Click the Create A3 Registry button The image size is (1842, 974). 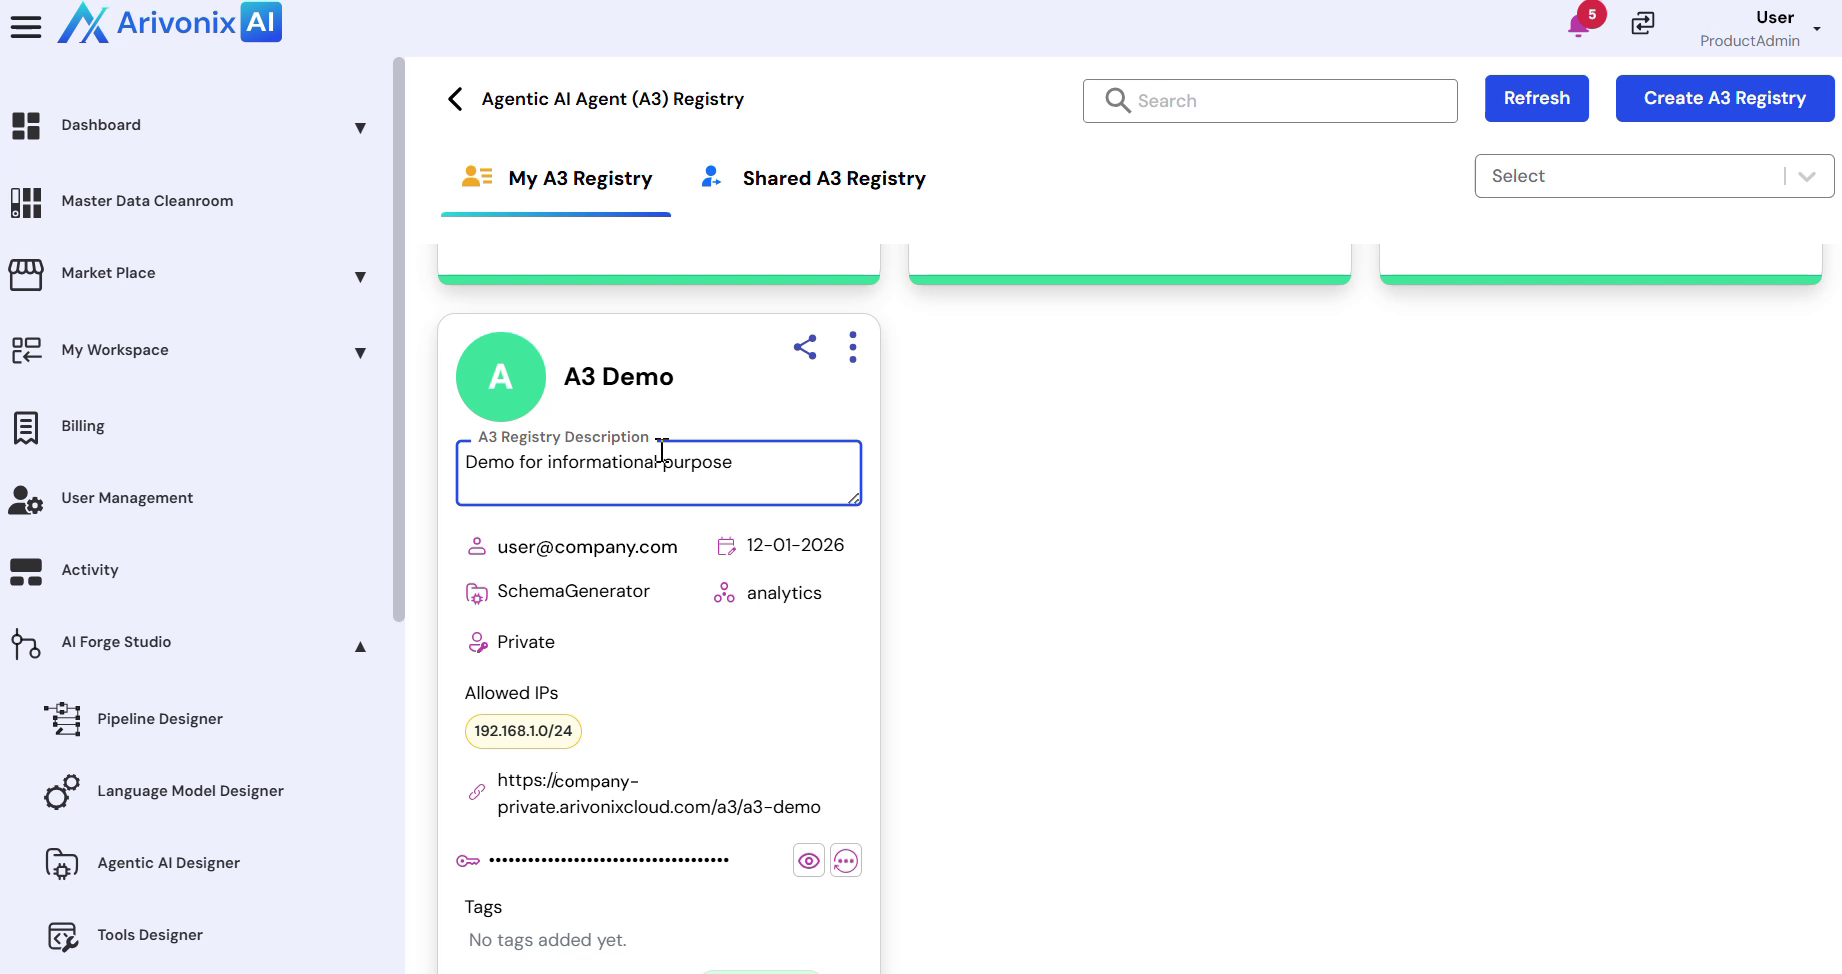tap(1724, 98)
